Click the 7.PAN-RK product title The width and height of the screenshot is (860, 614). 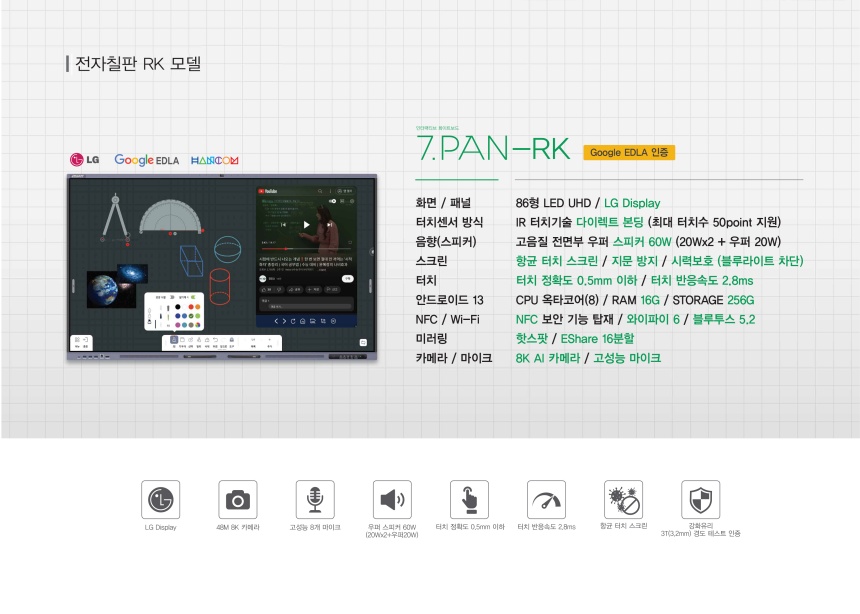tap(492, 149)
